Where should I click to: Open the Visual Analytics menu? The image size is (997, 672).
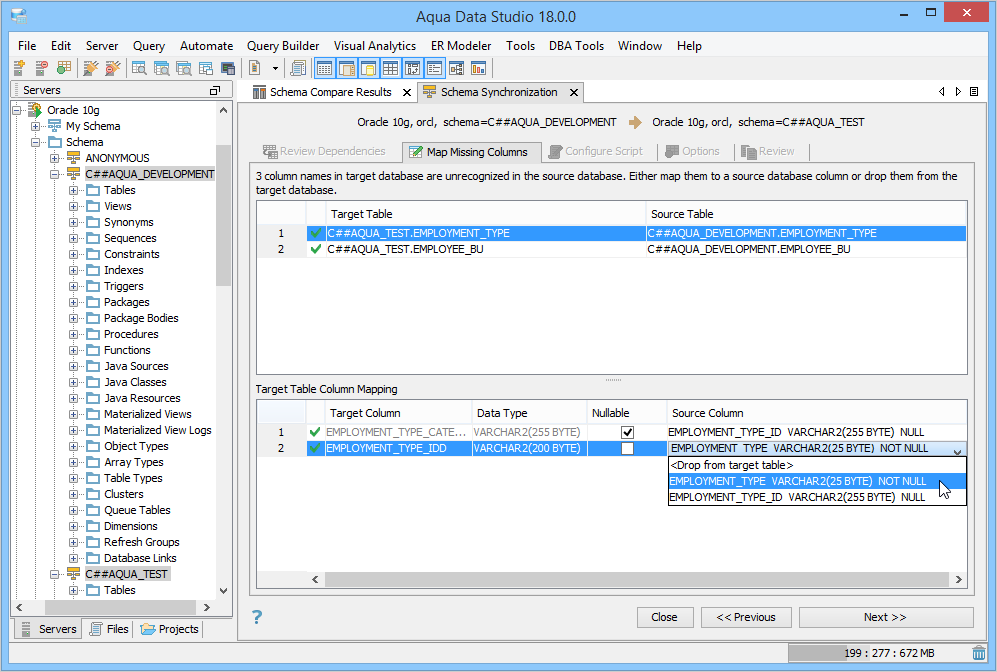click(375, 46)
